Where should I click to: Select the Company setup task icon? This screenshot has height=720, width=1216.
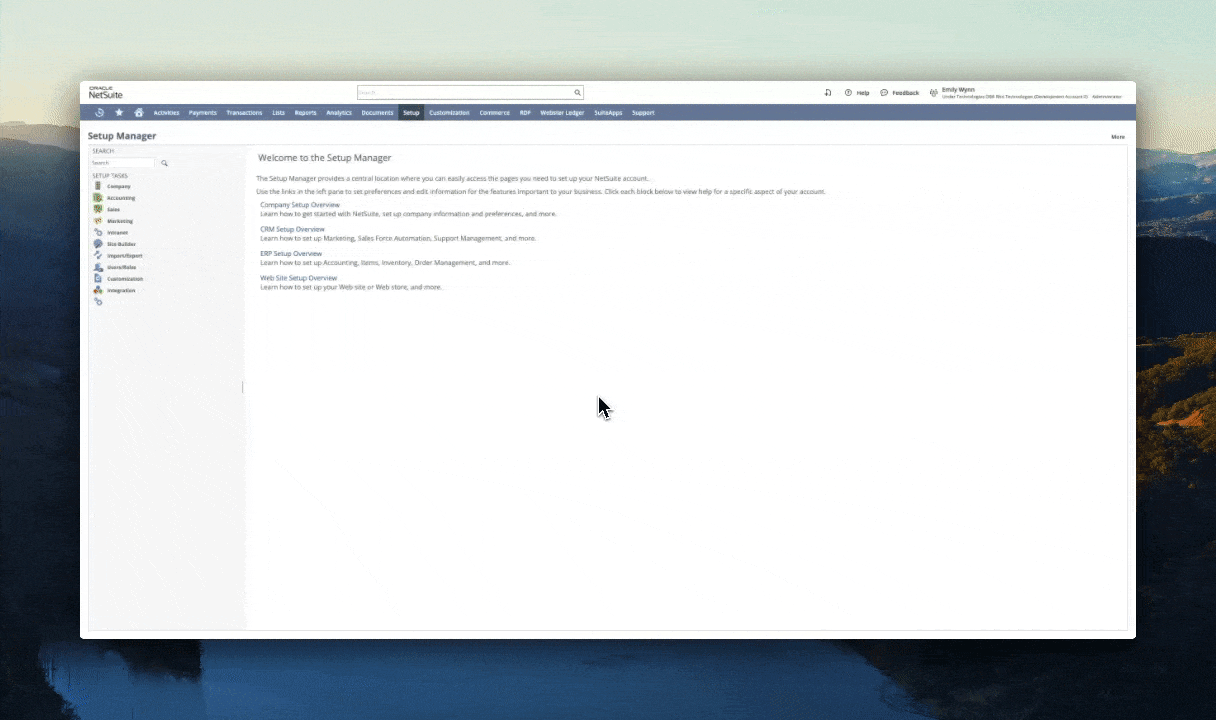(x=98, y=186)
